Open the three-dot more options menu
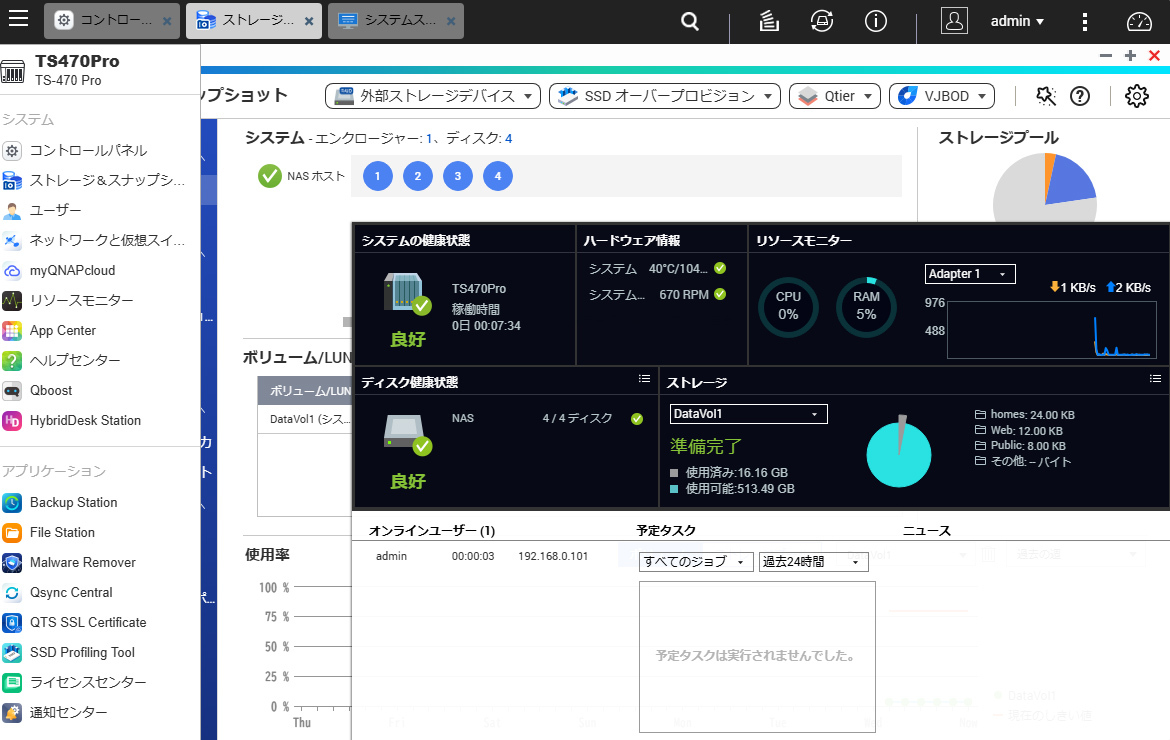Viewport: 1170px width, 740px height. (1084, 22)
